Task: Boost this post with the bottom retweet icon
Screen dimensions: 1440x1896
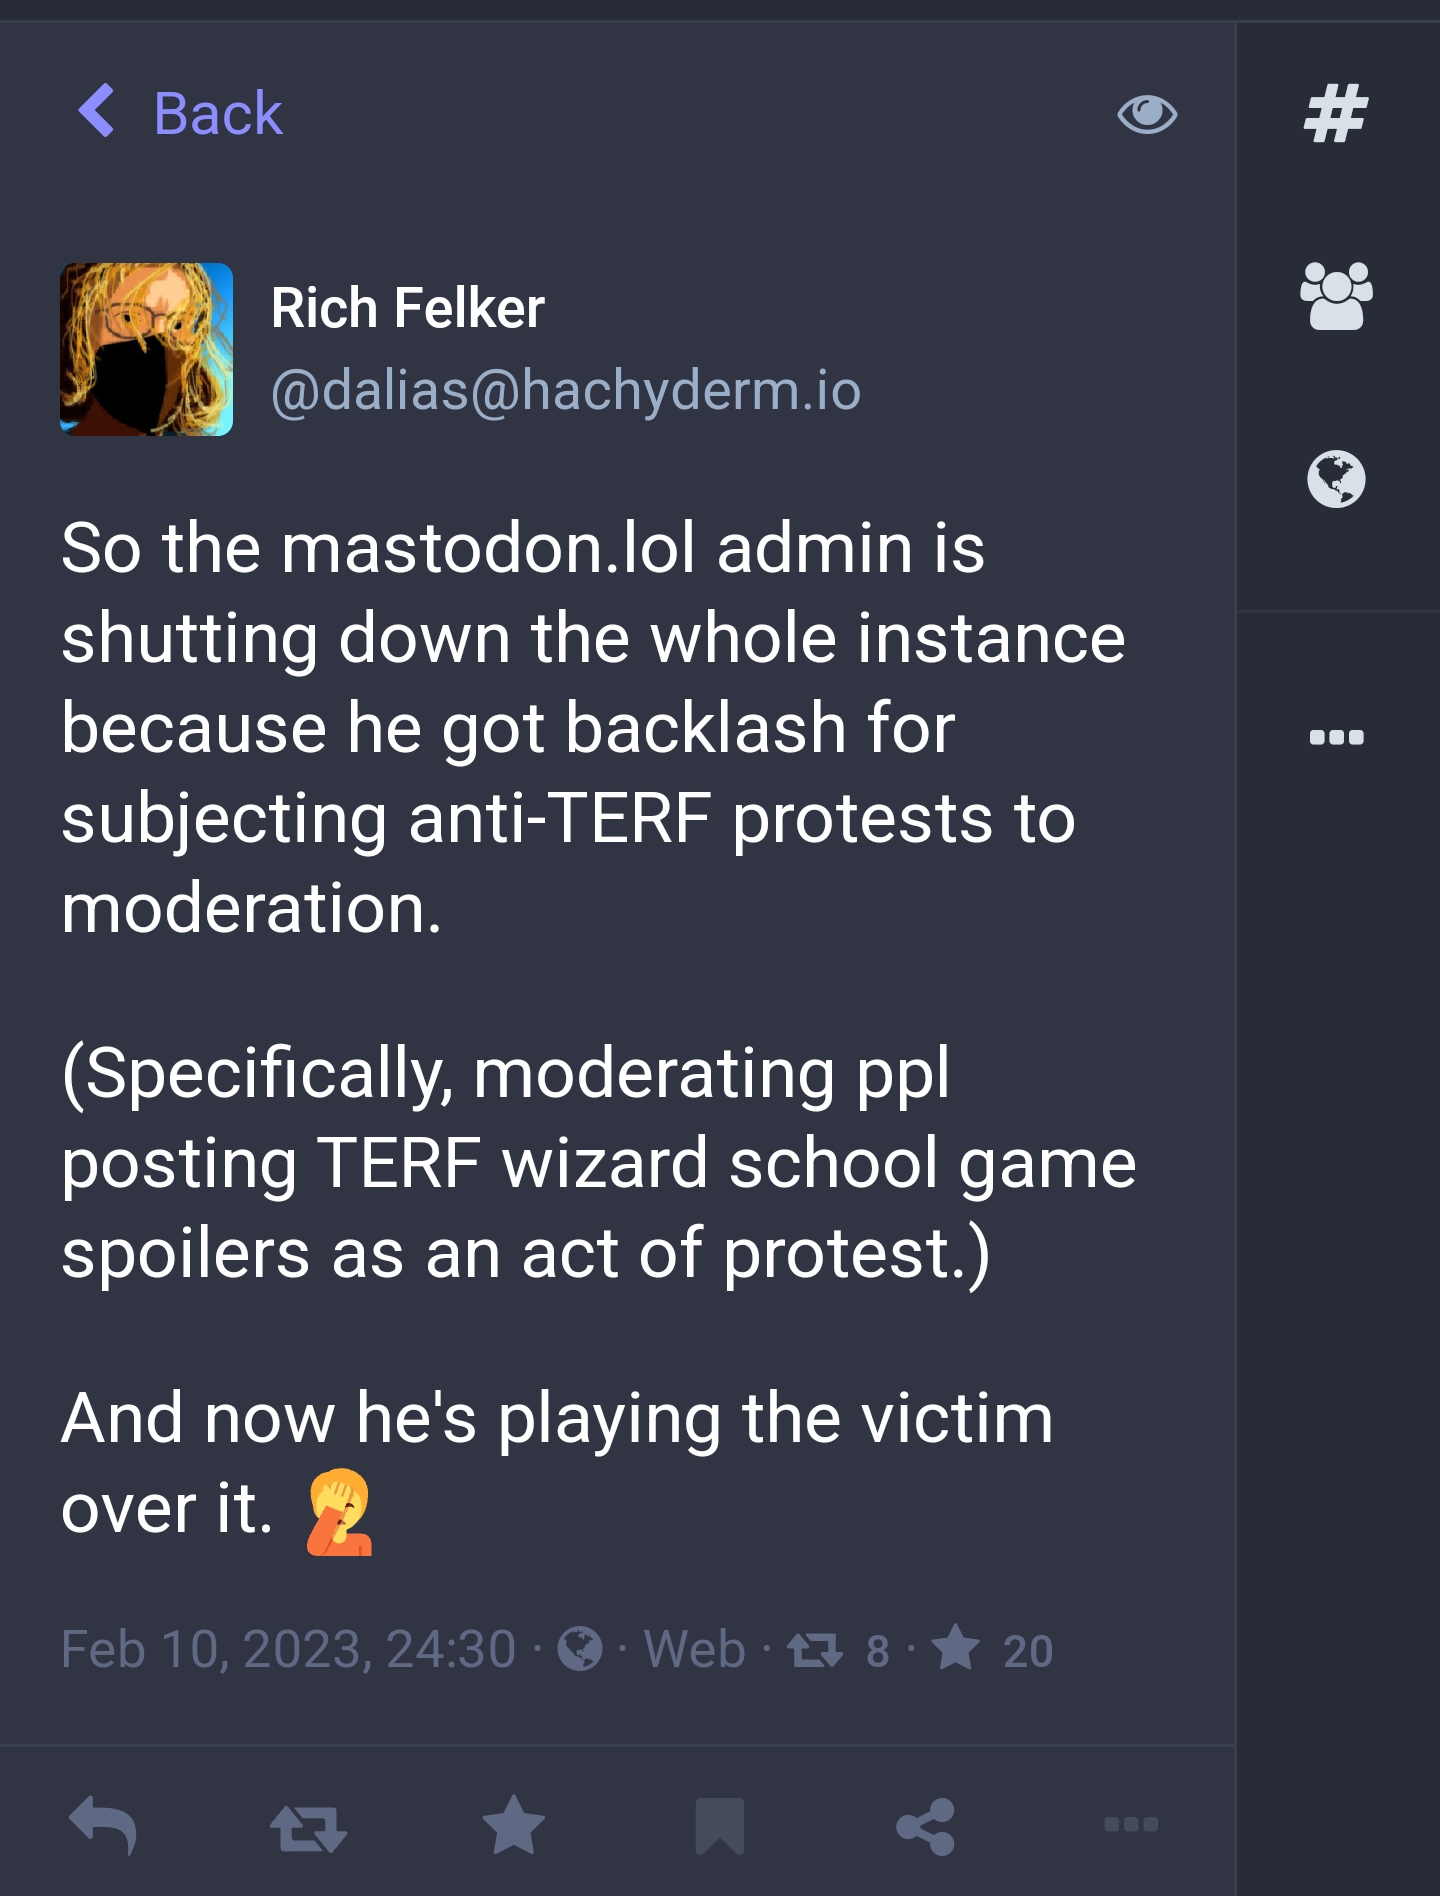Action: pyautogui.click(x=308, y=1827)
